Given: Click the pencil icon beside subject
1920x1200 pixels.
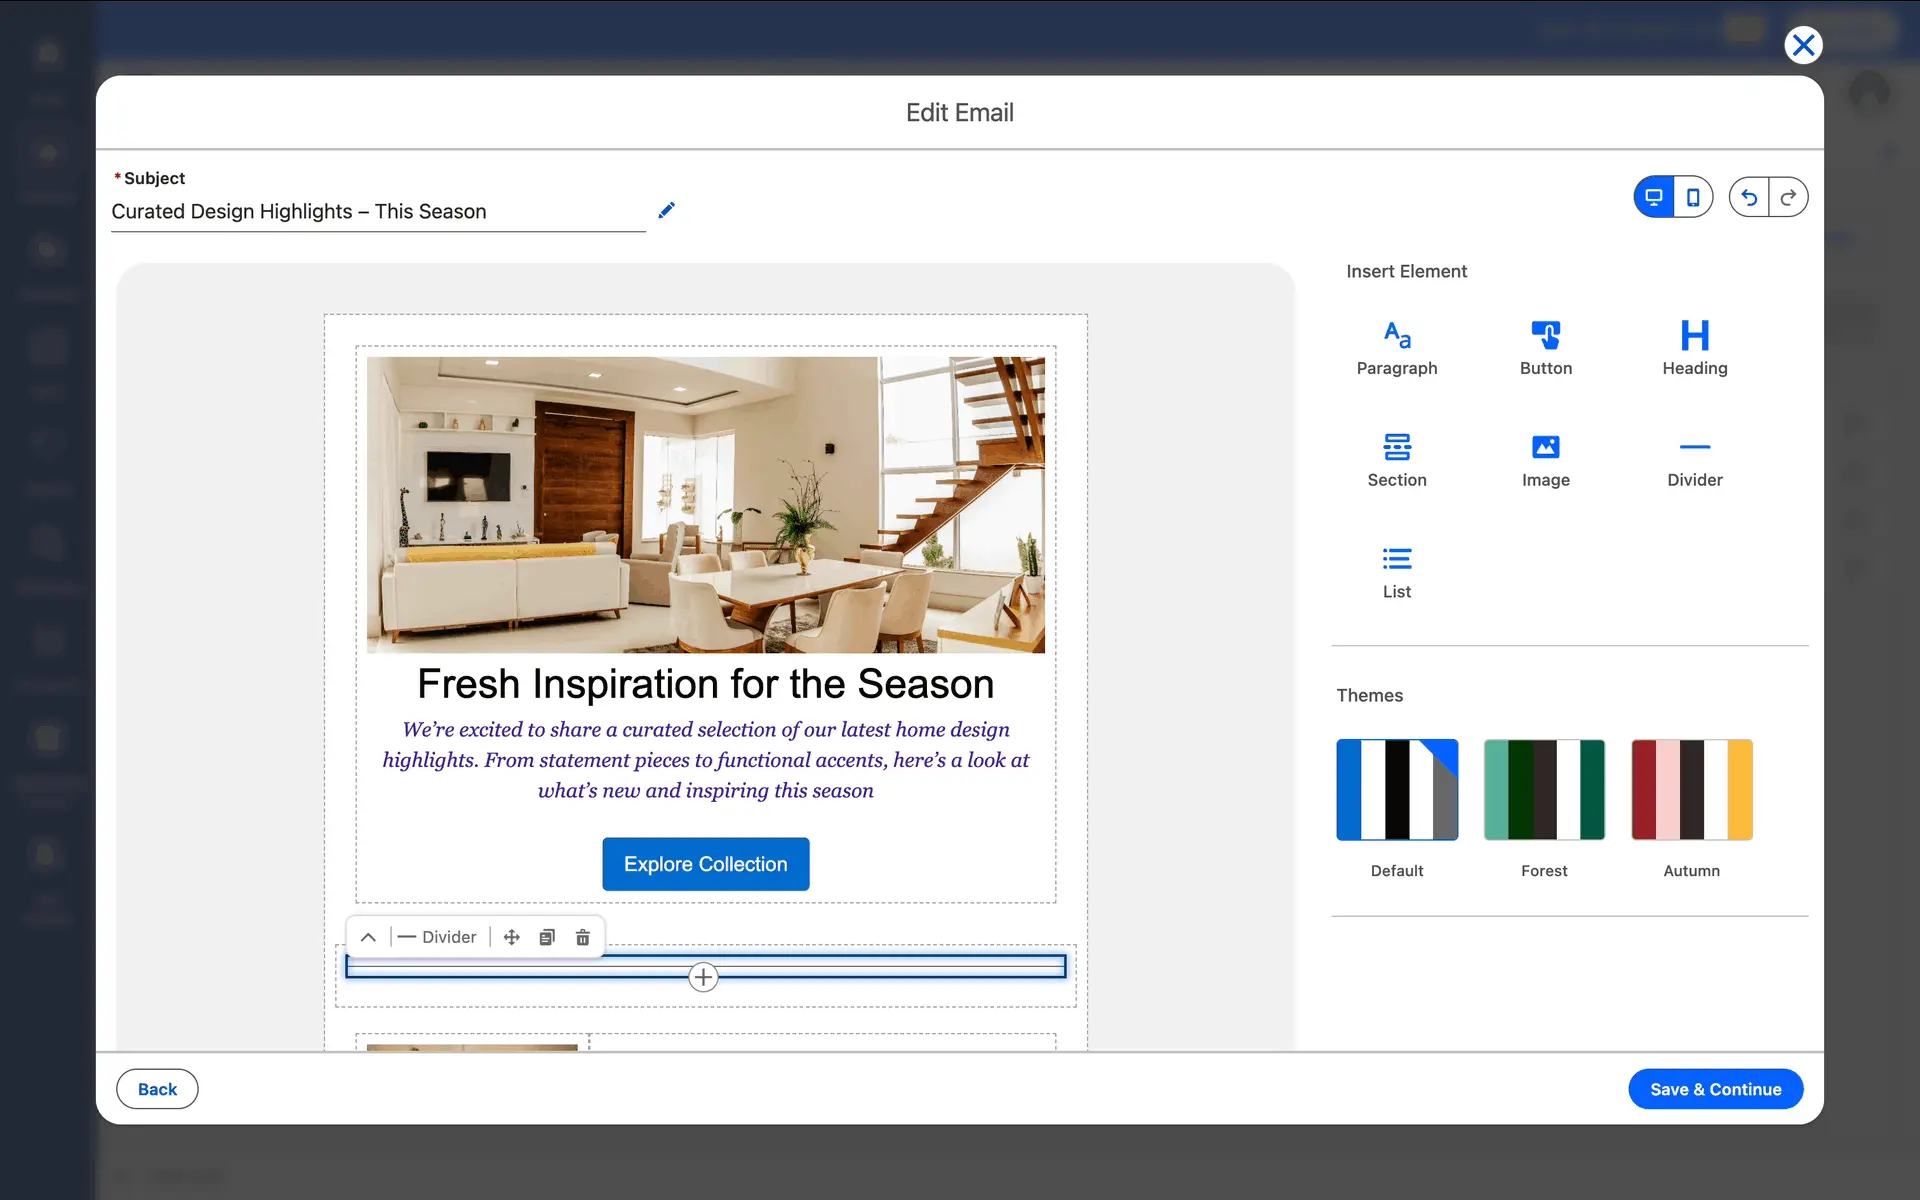Looking at the screenshot, I should coord(667,210).
